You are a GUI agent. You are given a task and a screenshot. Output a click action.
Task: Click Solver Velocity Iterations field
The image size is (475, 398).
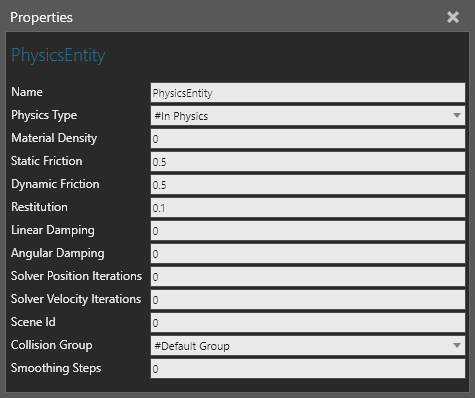[x=308, y=300]
